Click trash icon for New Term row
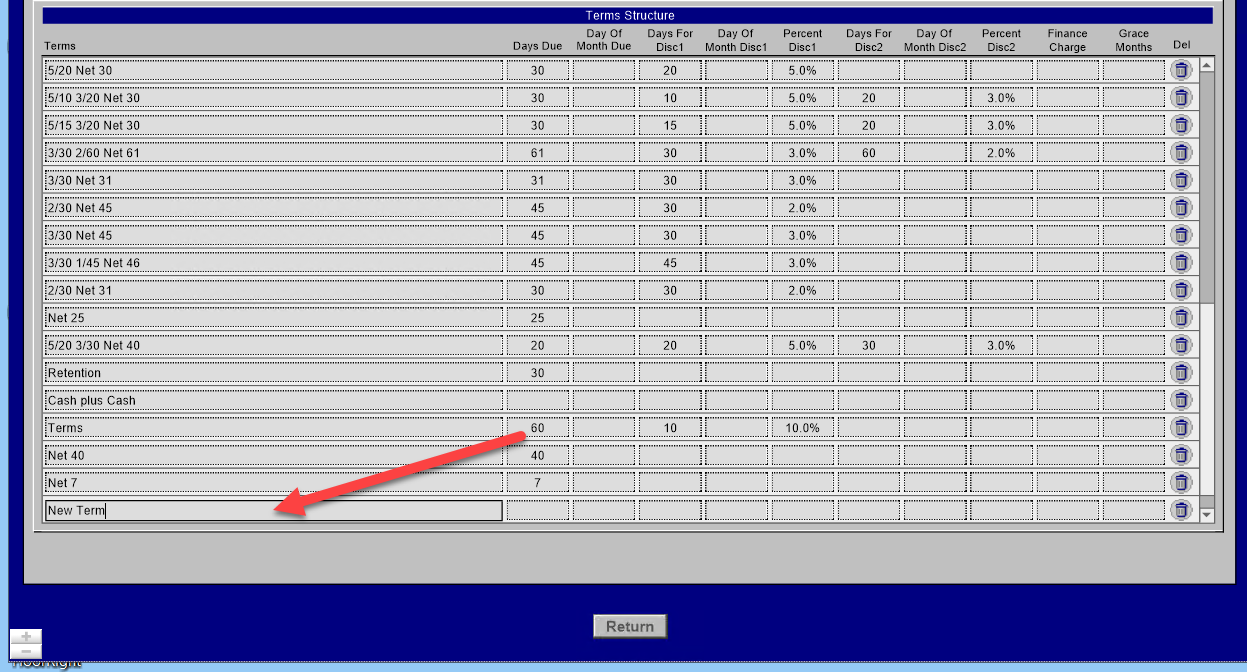 tap(1181, 510)
